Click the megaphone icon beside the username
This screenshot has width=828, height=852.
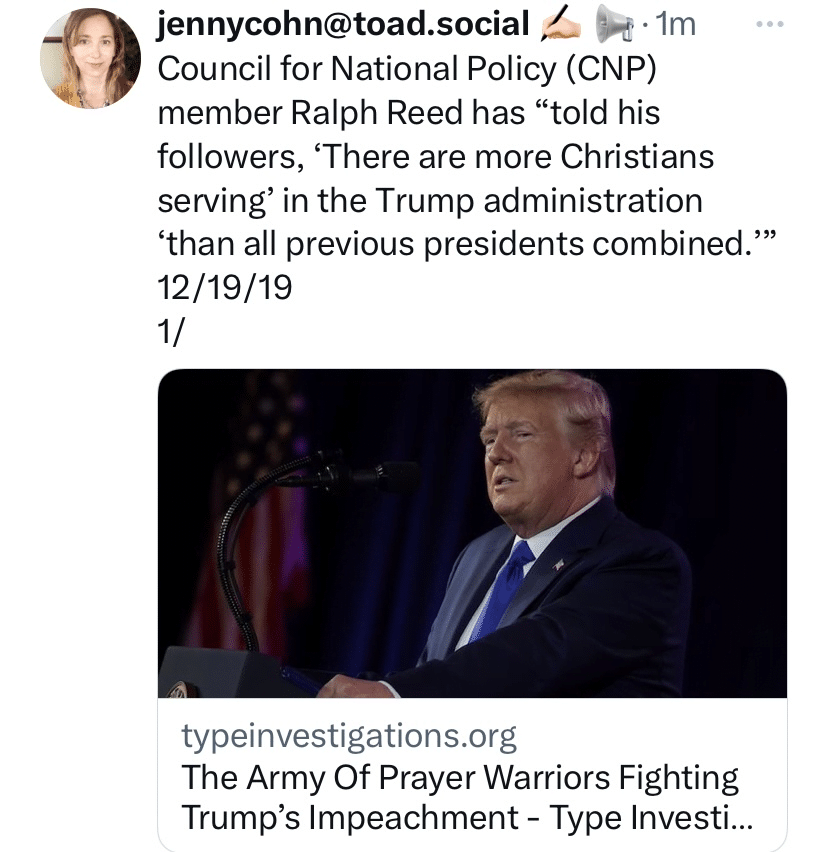[x=612, y=24]
